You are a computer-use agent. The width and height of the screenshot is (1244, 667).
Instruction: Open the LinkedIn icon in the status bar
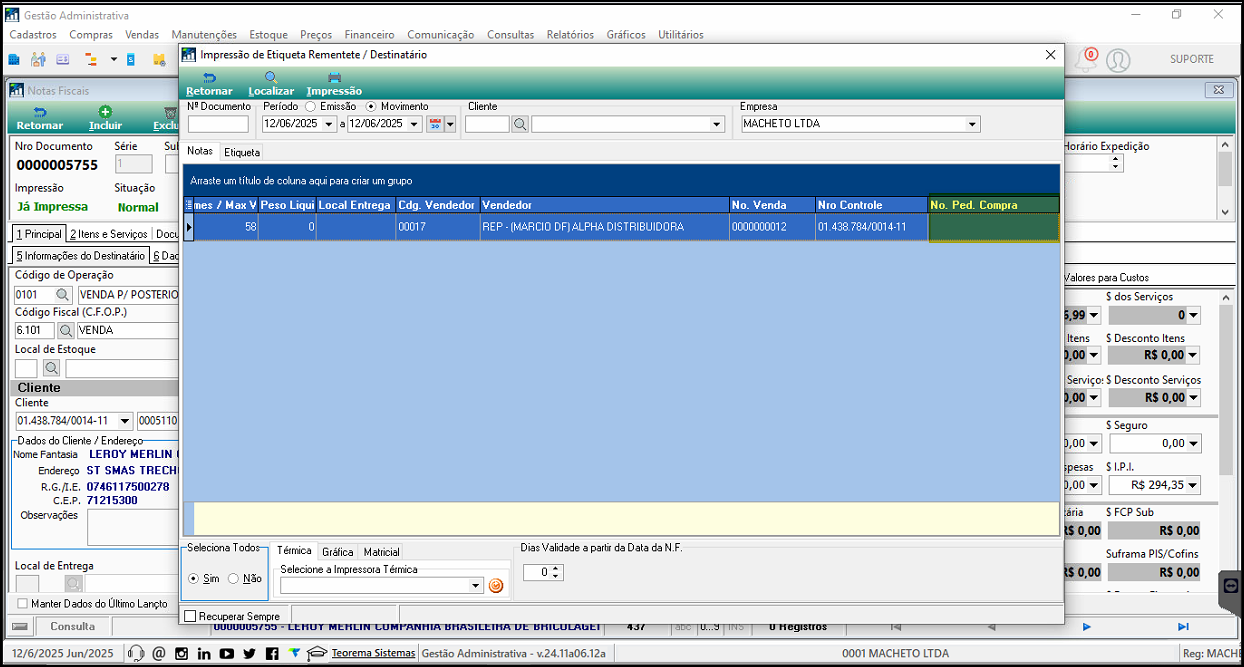click(x=204, y=653)
